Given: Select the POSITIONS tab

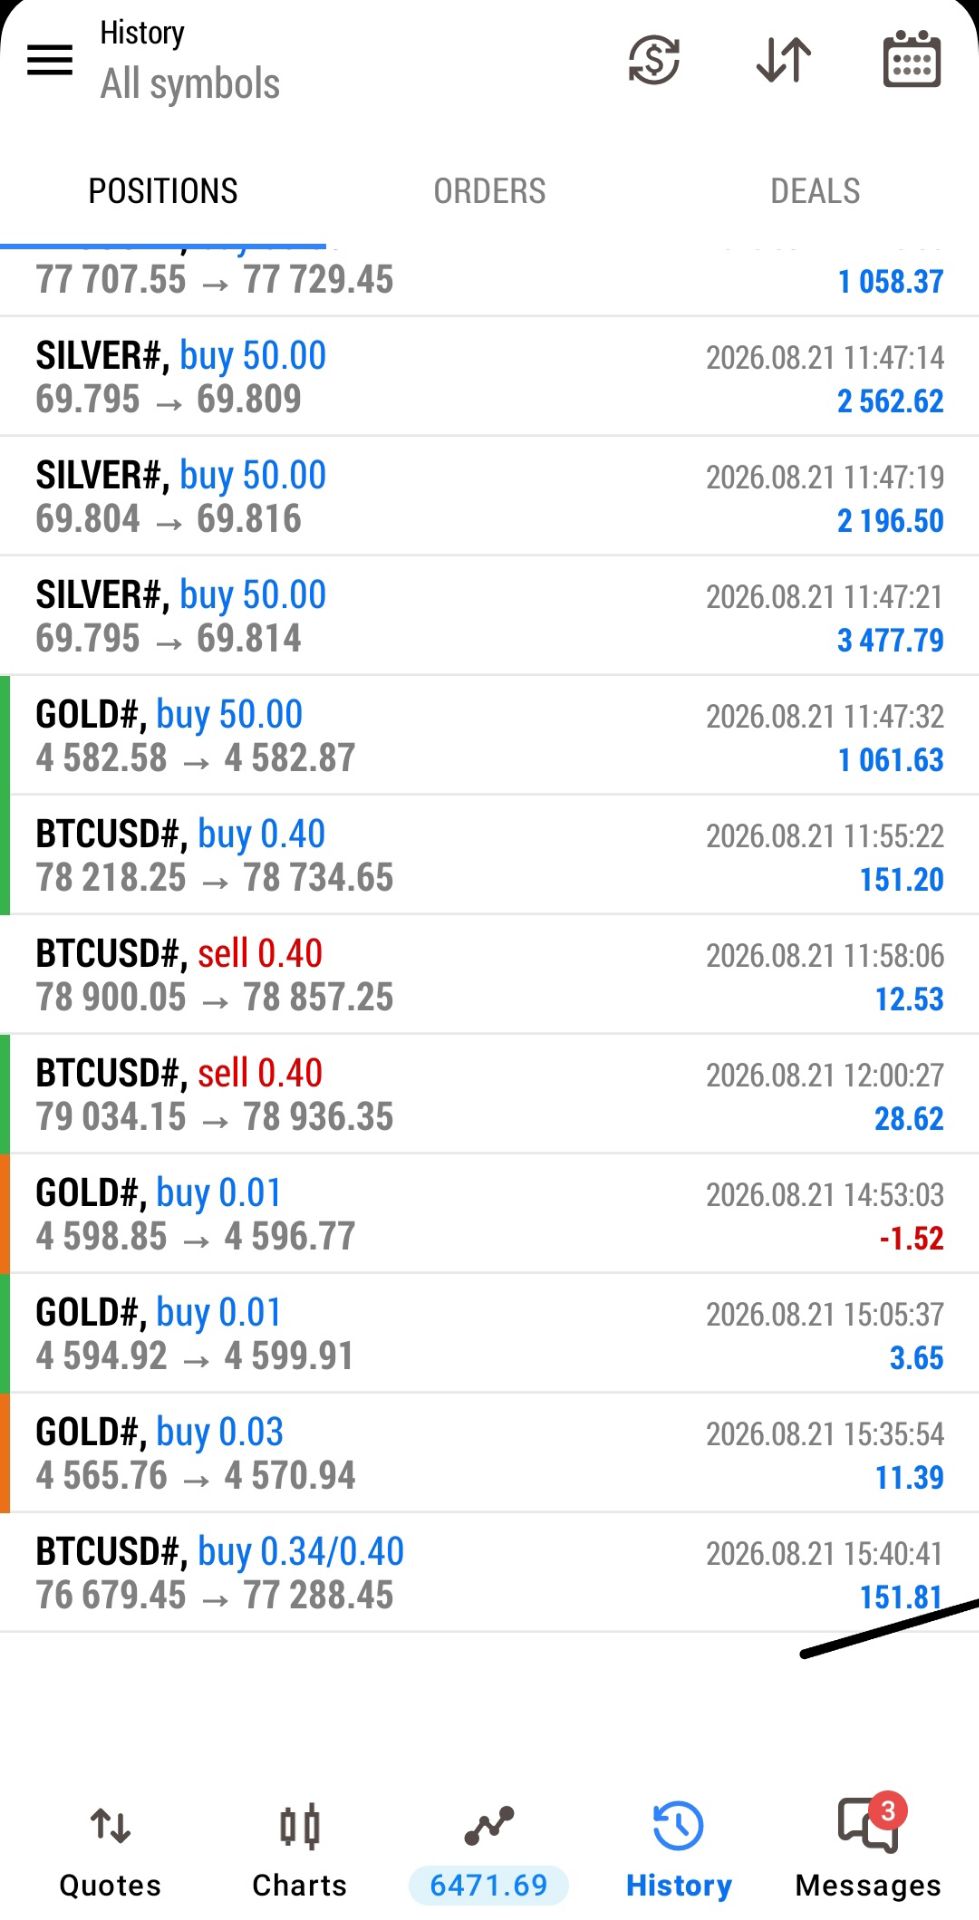Looking at the screenshot, I should click(x=163, y=191).
